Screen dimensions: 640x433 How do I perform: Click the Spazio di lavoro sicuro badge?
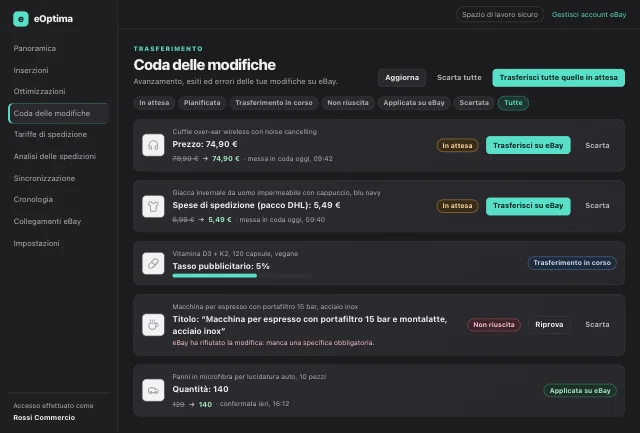click(500, 15)
